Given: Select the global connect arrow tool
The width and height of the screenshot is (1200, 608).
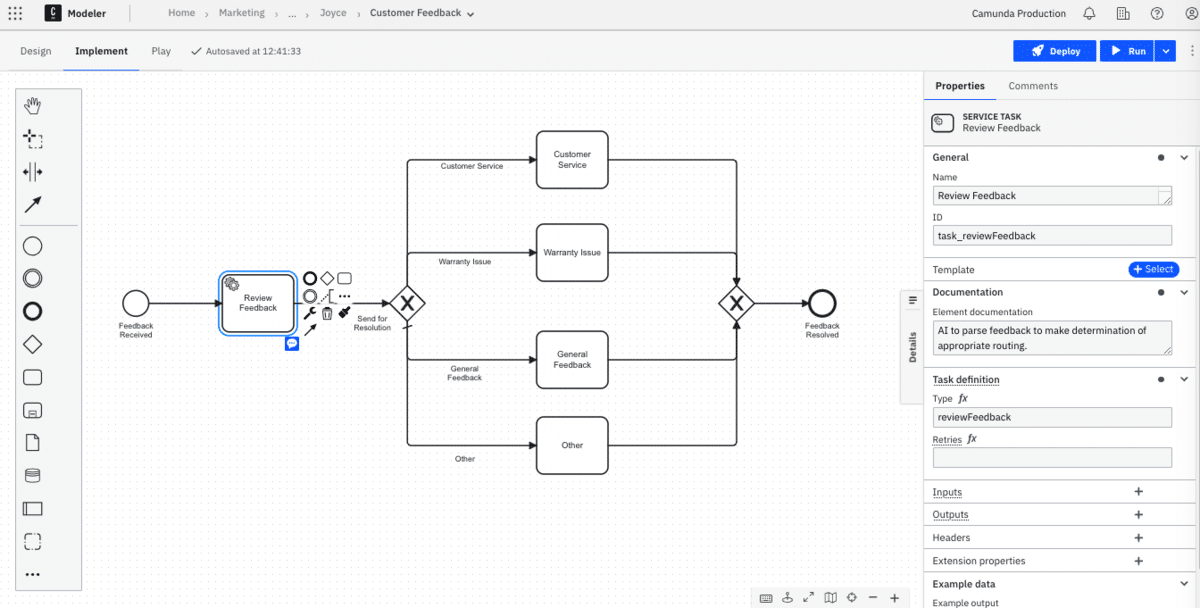Looking at the screenshot, I should [32, 205].
